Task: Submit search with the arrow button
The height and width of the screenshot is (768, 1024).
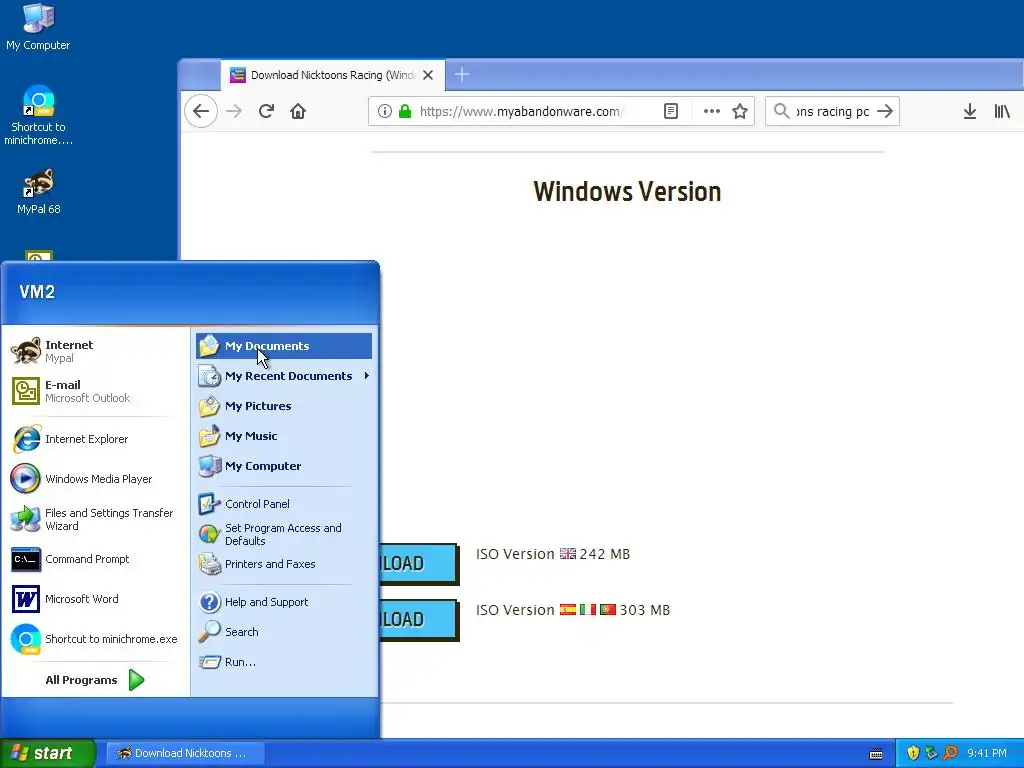Action: 885,111
